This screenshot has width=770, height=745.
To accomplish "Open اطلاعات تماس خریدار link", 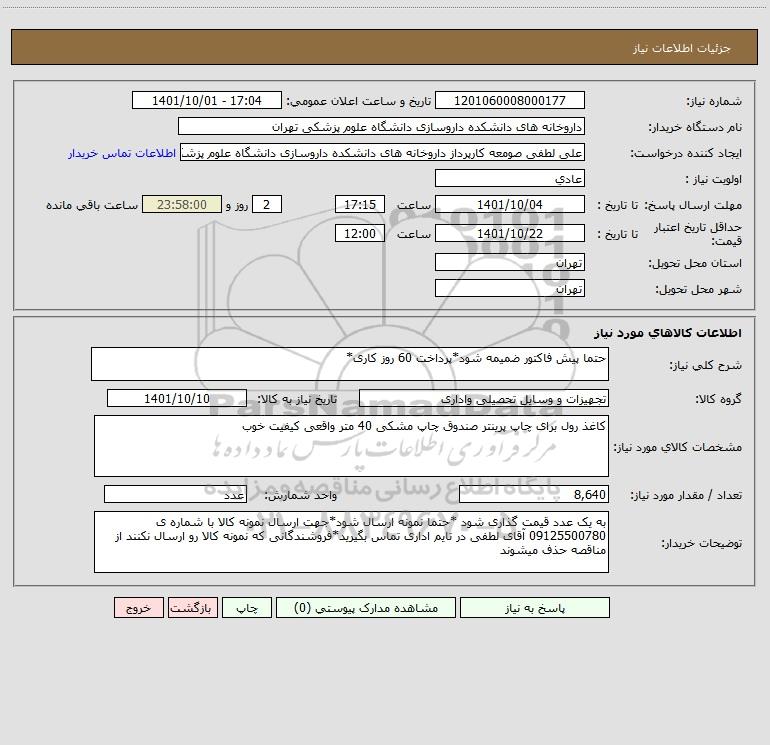I will click(x=122, y=153).
